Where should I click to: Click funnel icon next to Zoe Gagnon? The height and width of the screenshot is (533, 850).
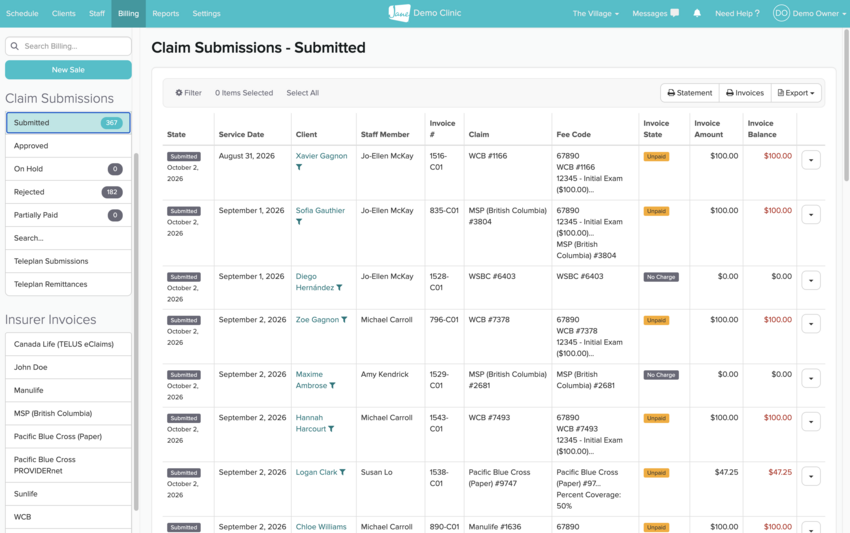point(344,320)
